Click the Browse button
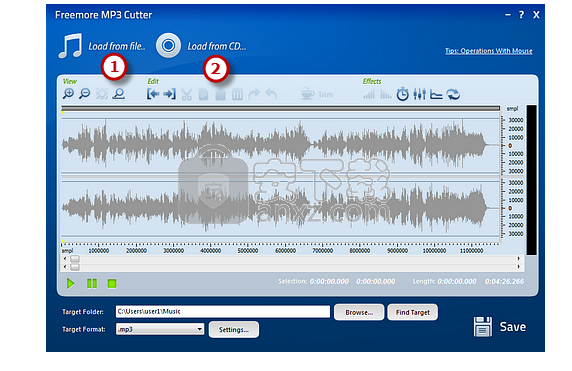572x371 pixels. point(359,312)
